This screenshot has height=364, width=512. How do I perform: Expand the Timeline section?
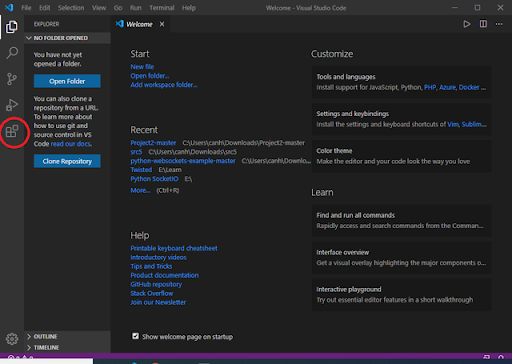tap(67, 347)
